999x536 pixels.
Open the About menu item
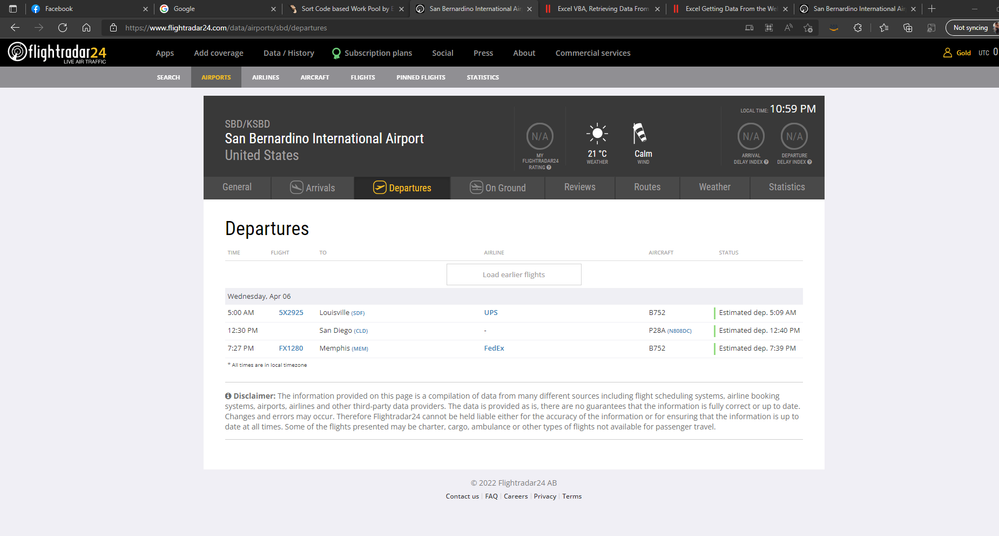tap(524, 53)
